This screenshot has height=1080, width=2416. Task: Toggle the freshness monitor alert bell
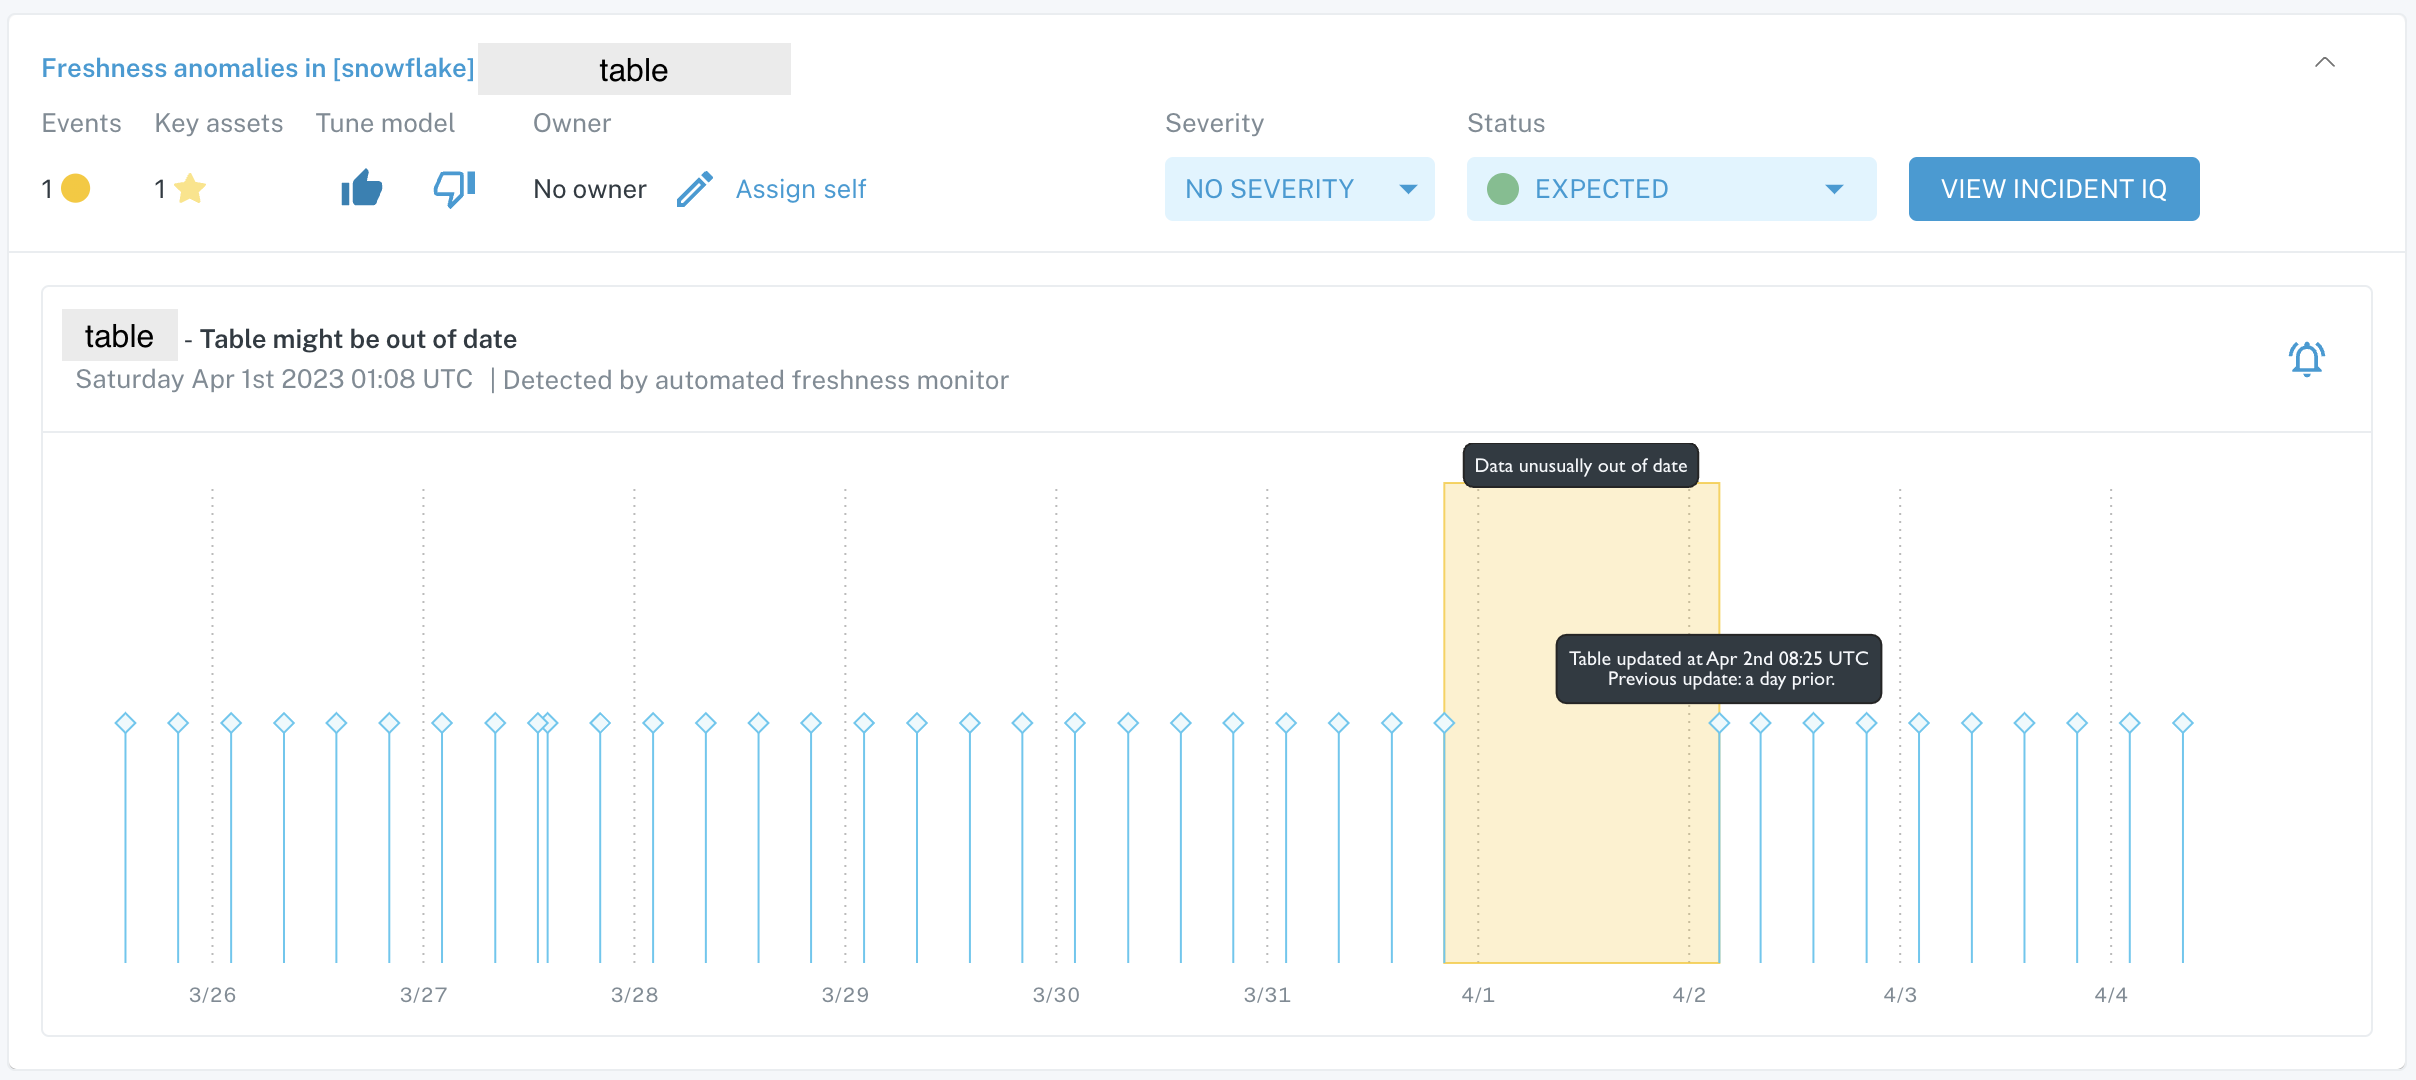point(2308,359)
